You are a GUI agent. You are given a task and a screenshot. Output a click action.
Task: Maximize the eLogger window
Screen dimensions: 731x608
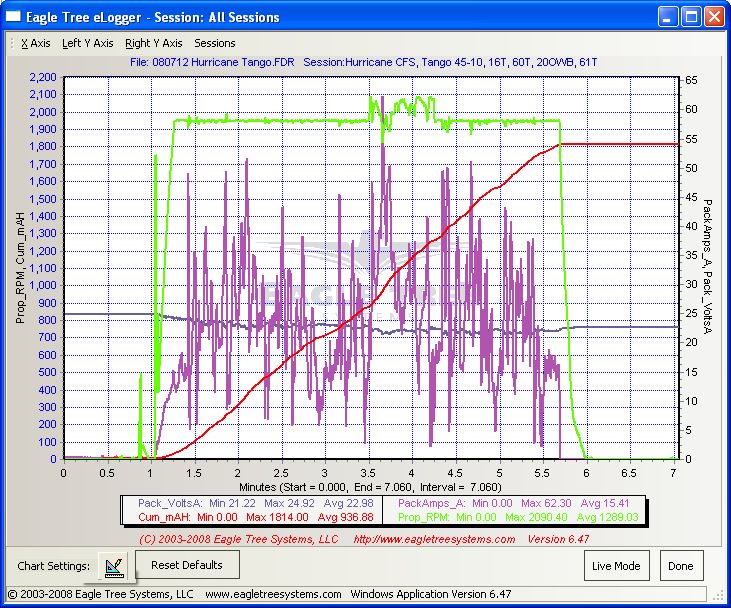point(691,17)
